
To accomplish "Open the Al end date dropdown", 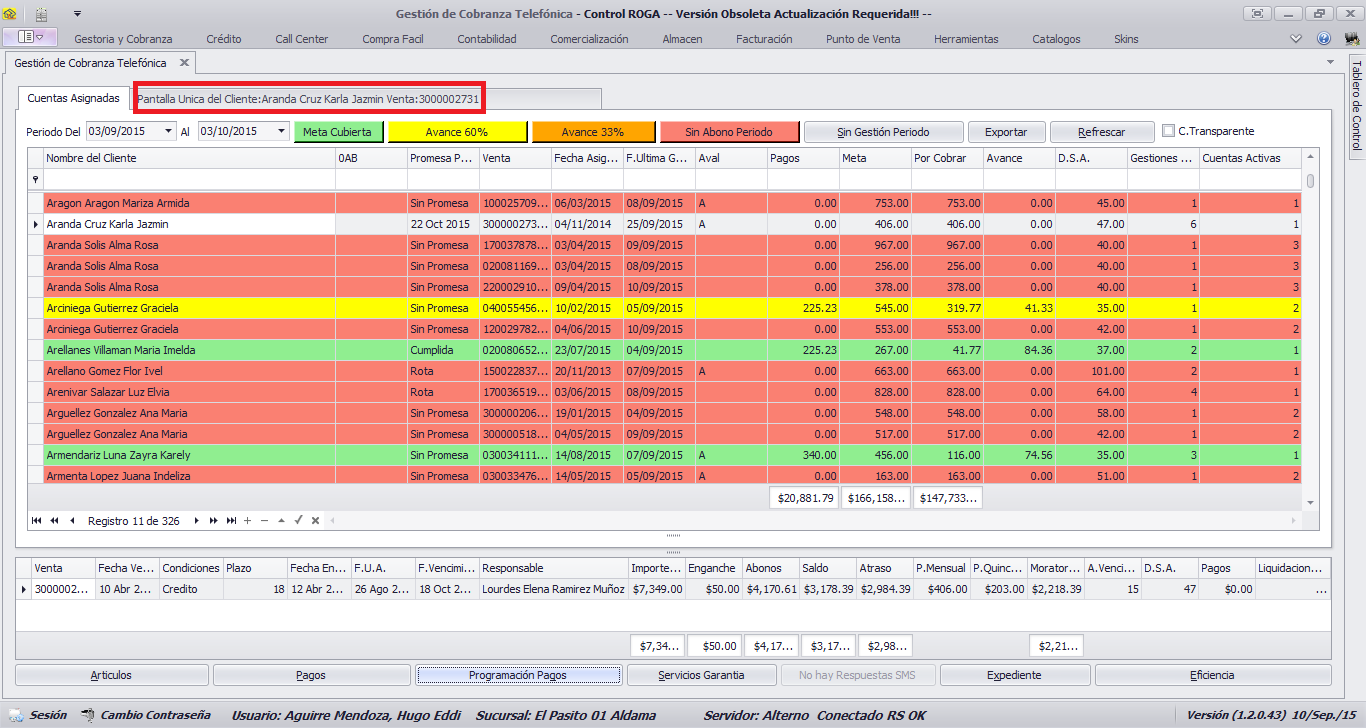I will [282, 131].
